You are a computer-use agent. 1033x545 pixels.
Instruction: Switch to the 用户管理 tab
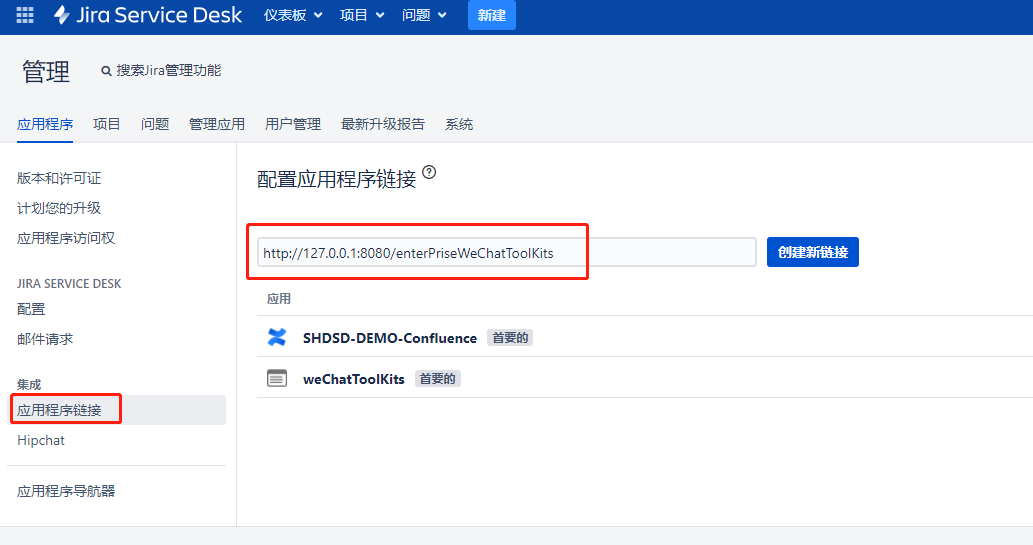click(293, 124)
